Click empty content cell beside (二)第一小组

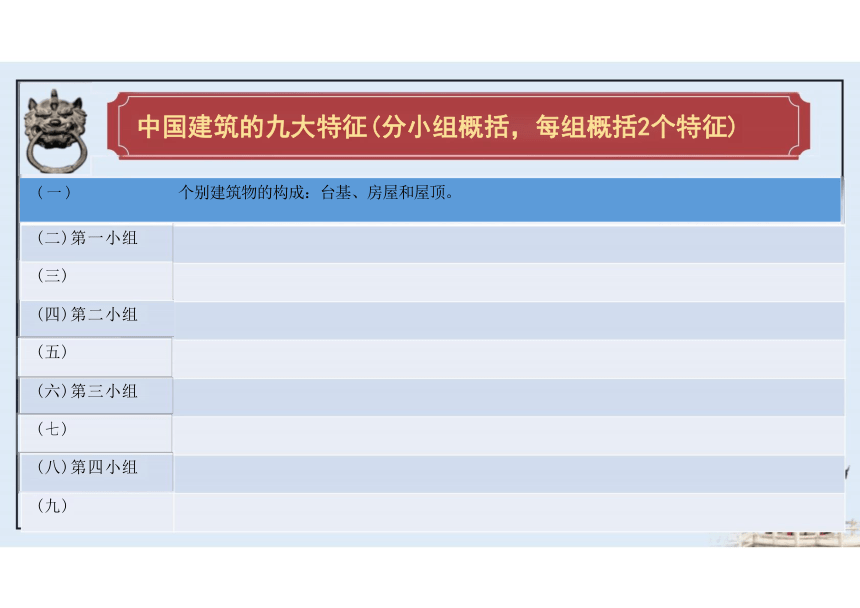pos(509,243)
